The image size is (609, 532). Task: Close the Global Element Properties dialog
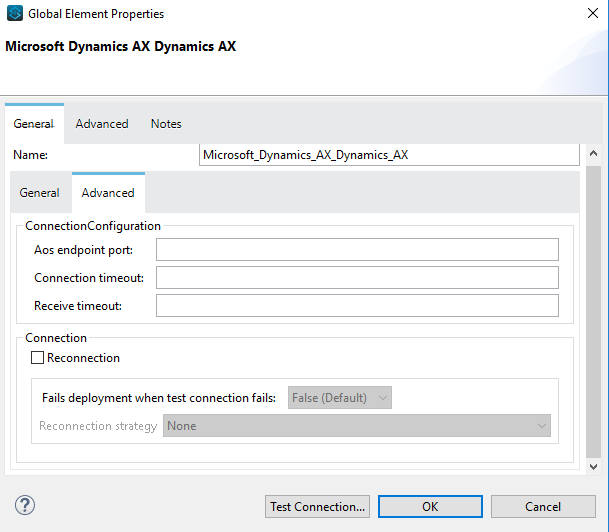[x=585, y=14]
